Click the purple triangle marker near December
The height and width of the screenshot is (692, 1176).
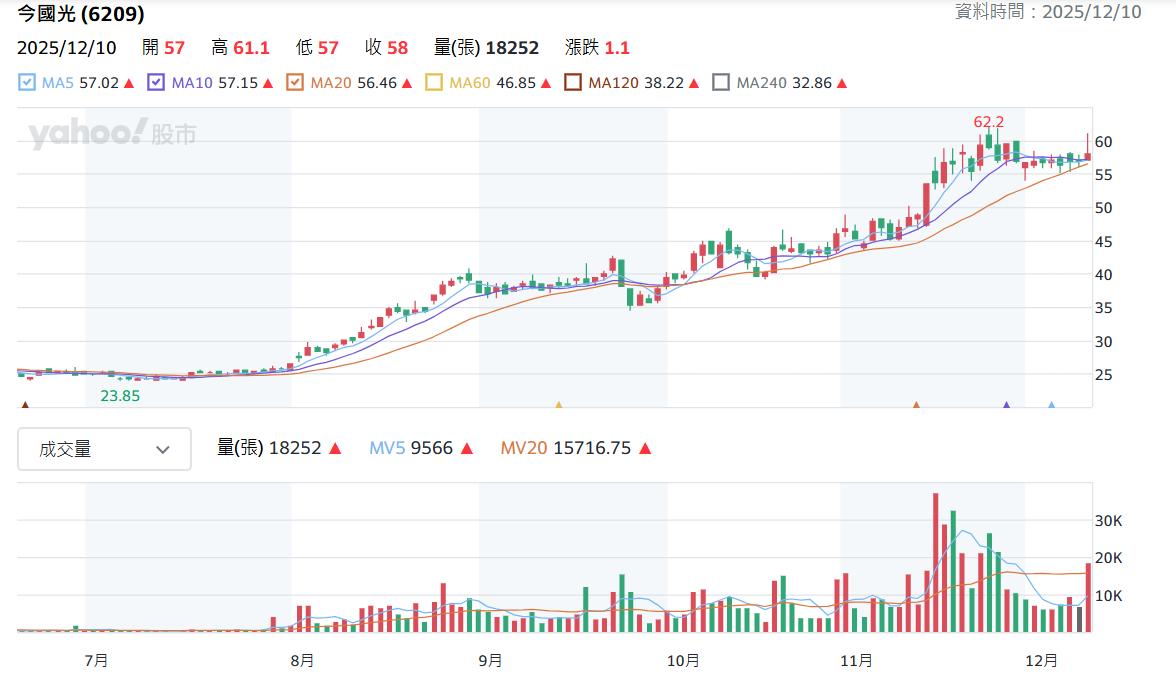[x=1006, y=405]
